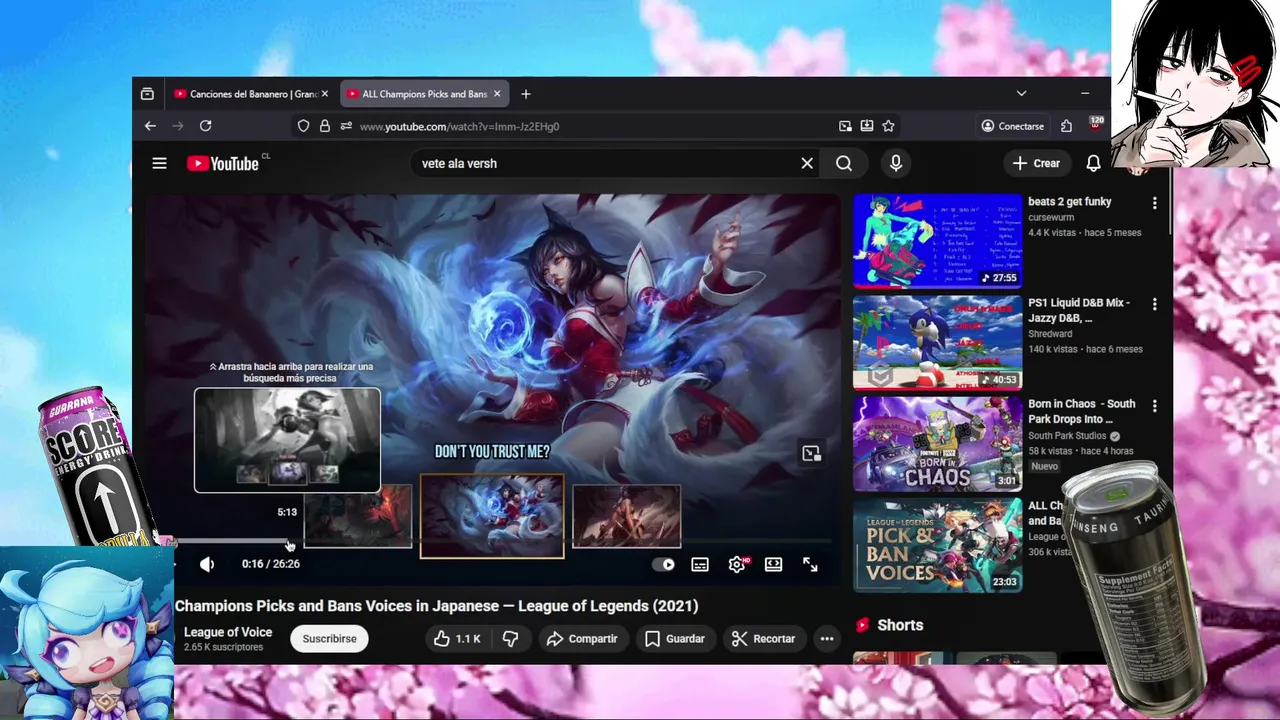The width and height of the screenshot is (1280, 720).
Task: Open the red extension badge showing 120
Action: point(1096,124)
